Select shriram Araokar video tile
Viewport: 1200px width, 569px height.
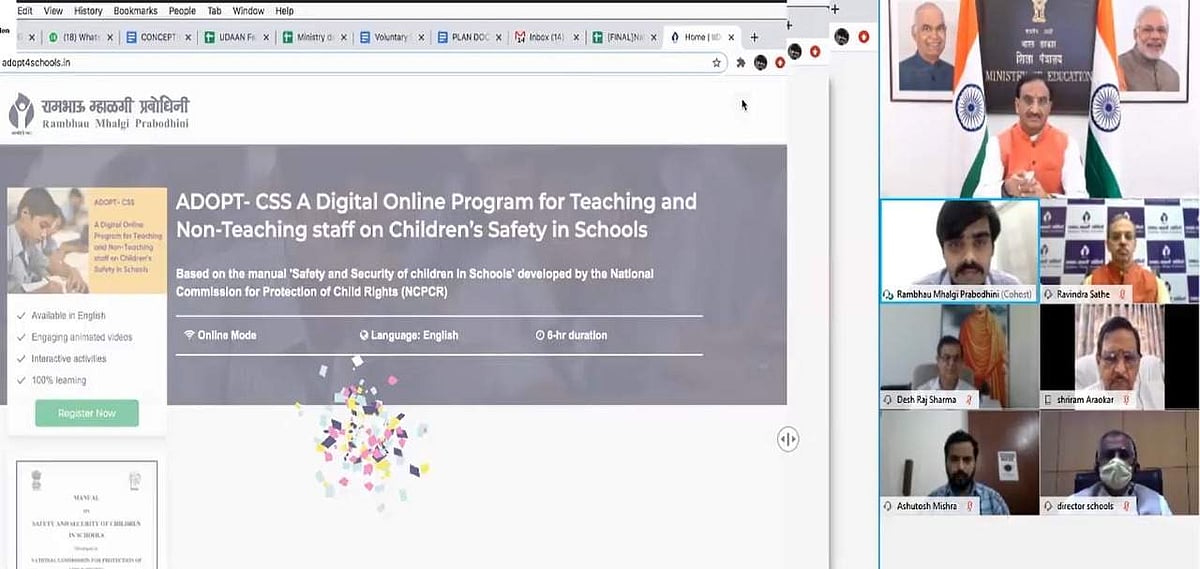point(1119,355)
